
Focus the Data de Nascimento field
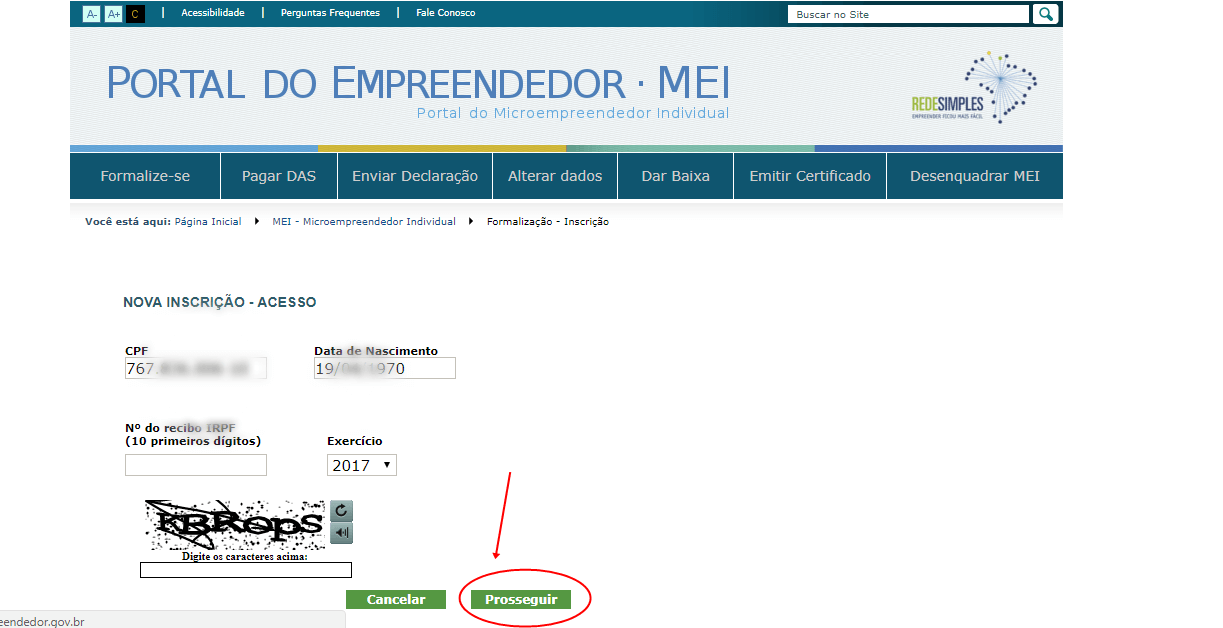pyautogui.click(x=385, y=368)
